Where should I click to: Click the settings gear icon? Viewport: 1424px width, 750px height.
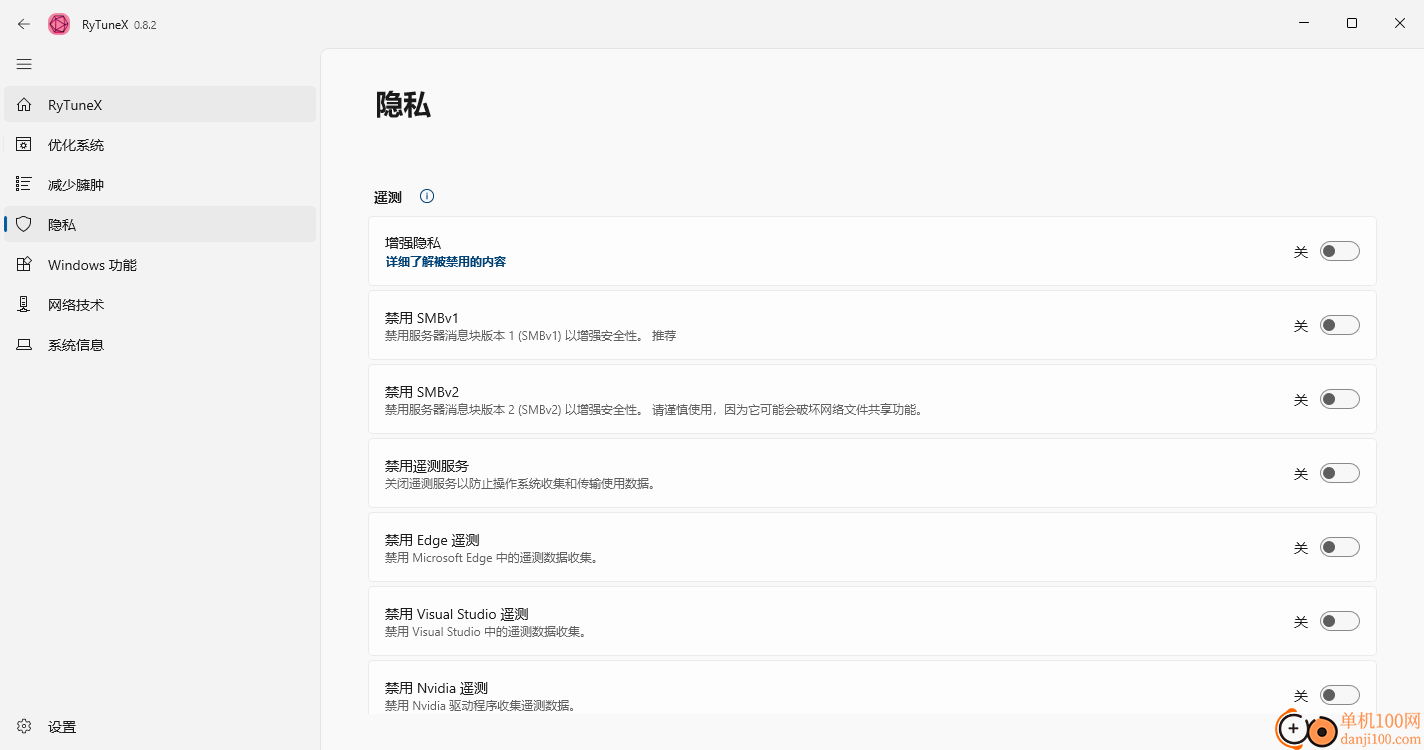tap(24, 727)
